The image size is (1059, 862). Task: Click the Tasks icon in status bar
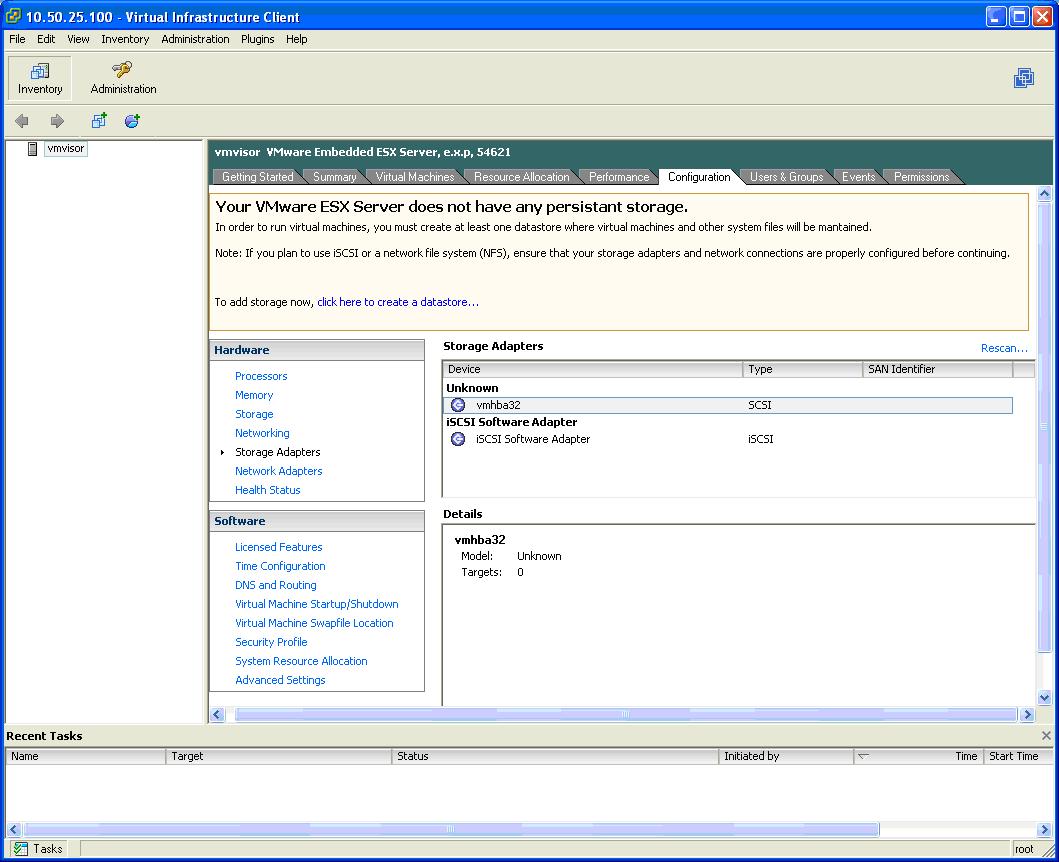pyautogui.click(x=21, y=848)
